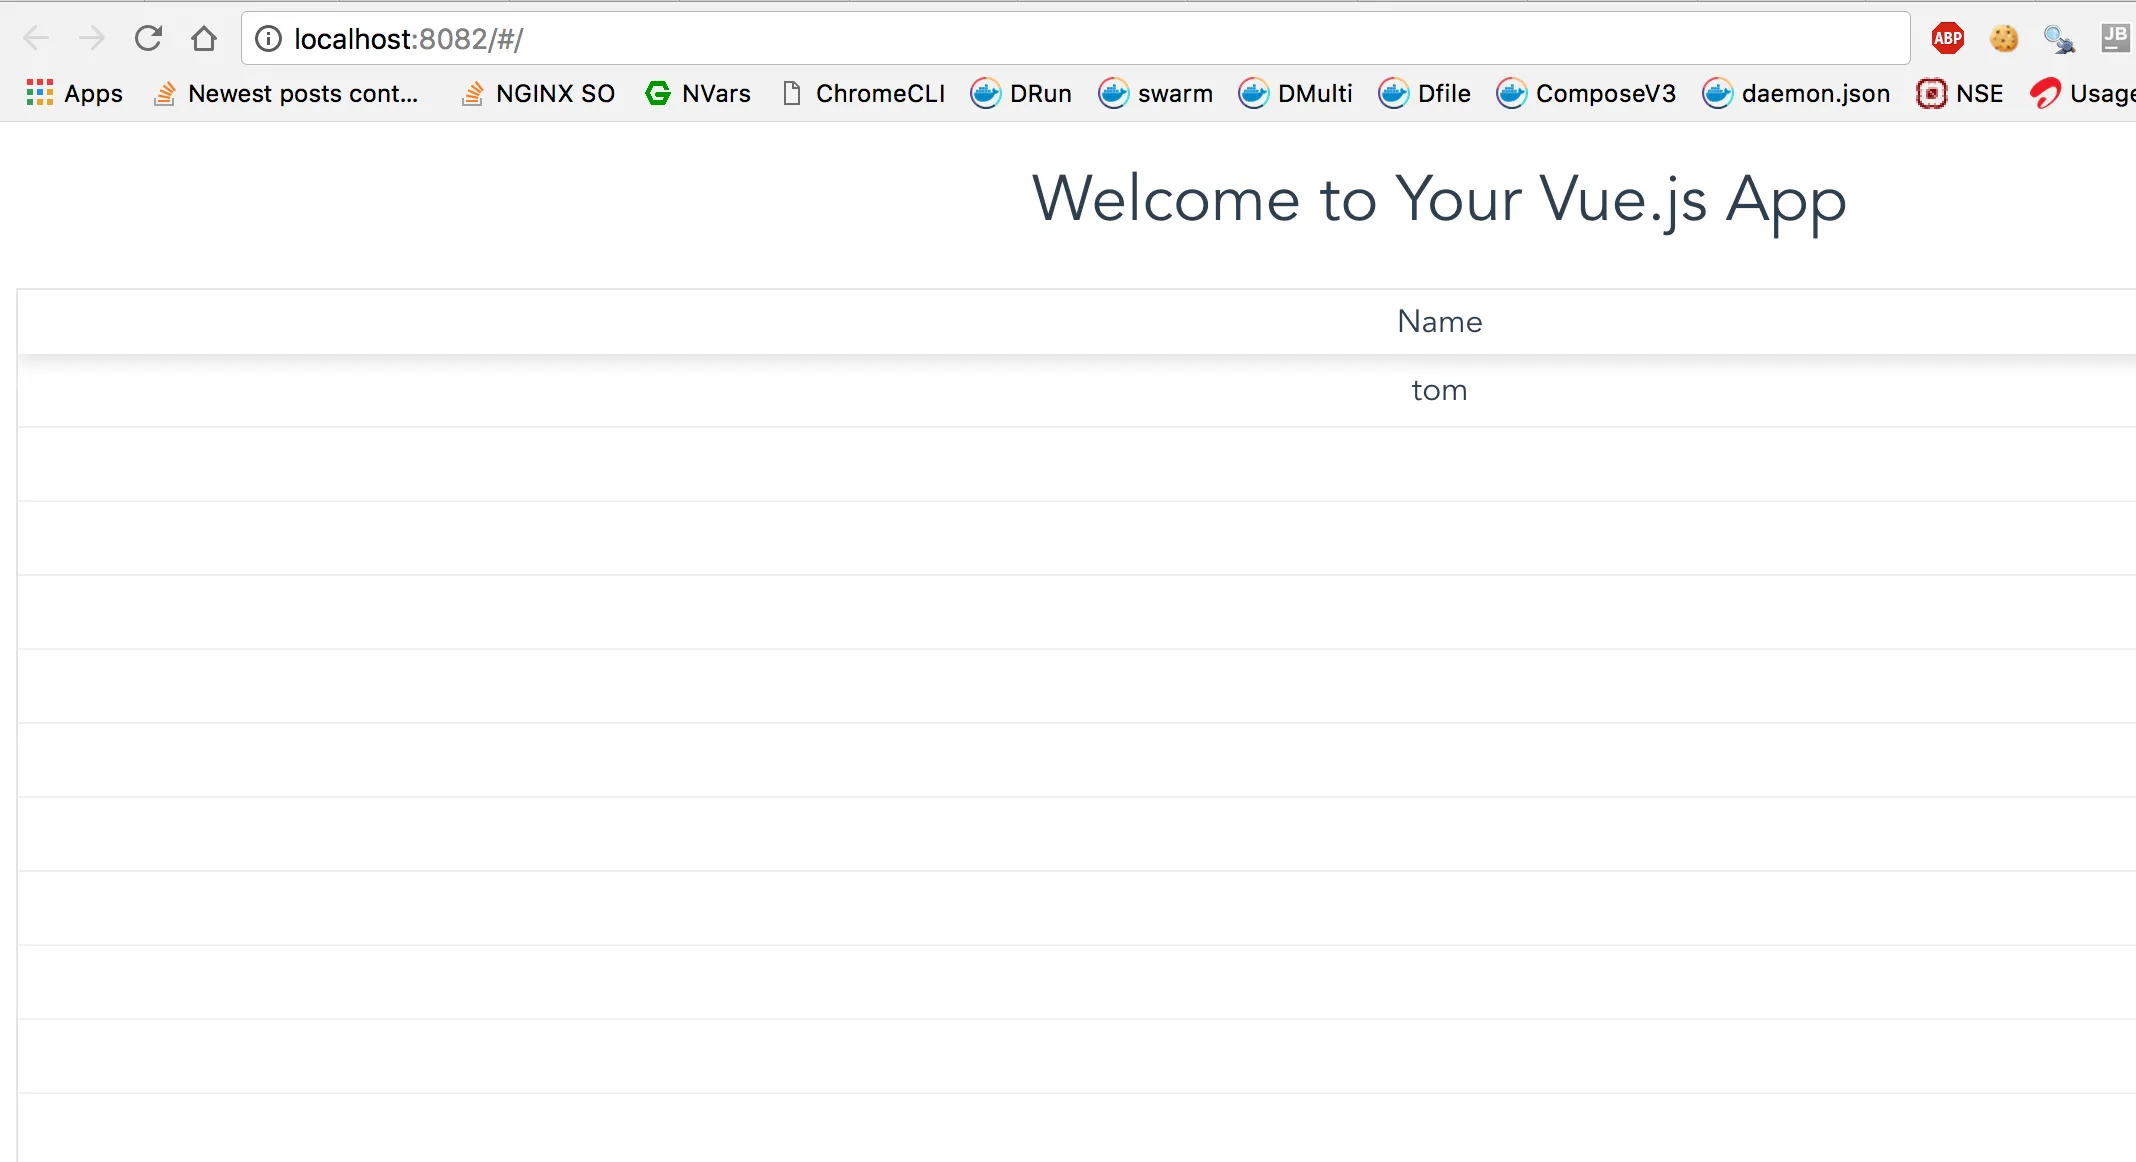Click the site information icon in address bar

(x=268, y=39)
